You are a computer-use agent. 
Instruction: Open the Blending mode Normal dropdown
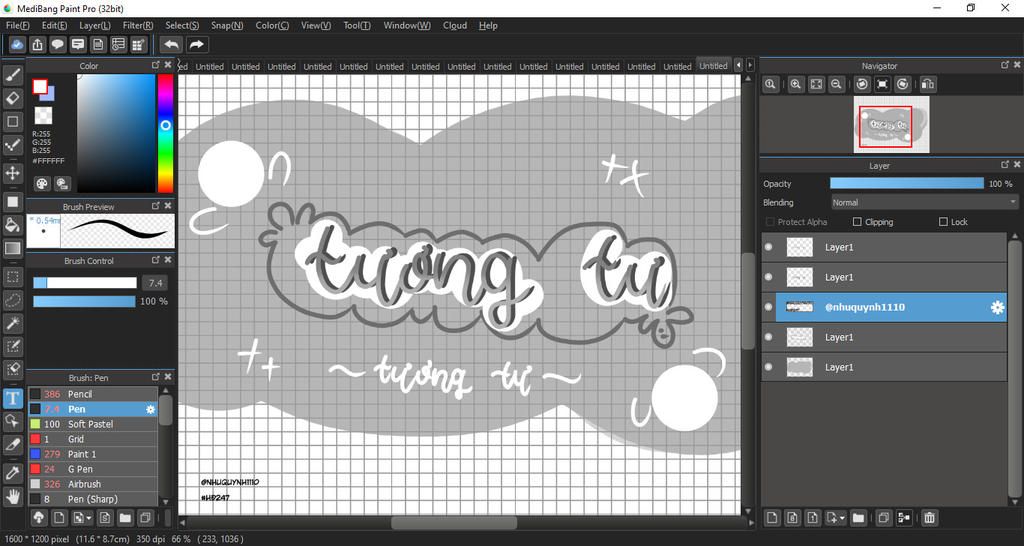tap(925, 202)
